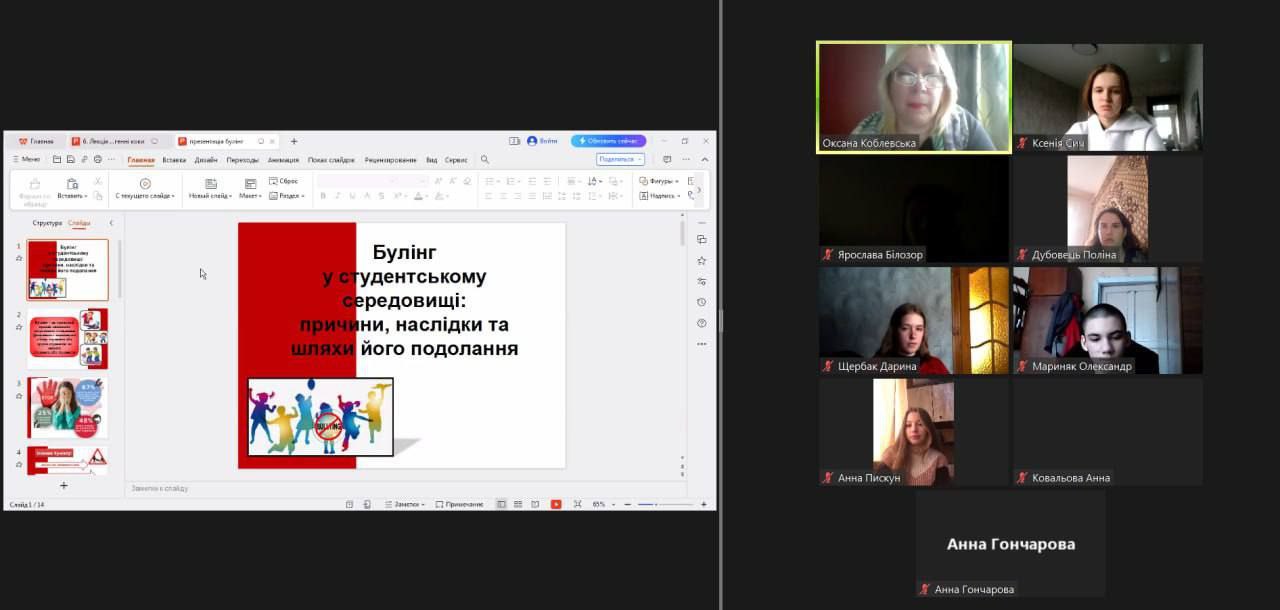Click the star icon in right sidebar
The height and width of the screenshot is (610, 1280).
coord(702,260)
